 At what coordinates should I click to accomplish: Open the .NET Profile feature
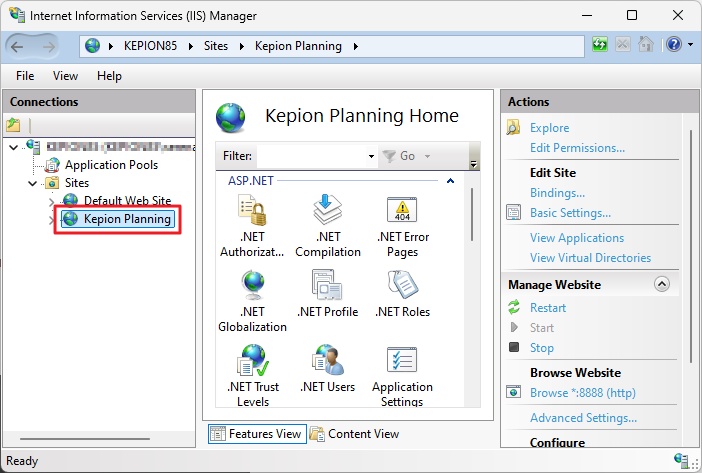pyautogui.click(x=328, y=294)
